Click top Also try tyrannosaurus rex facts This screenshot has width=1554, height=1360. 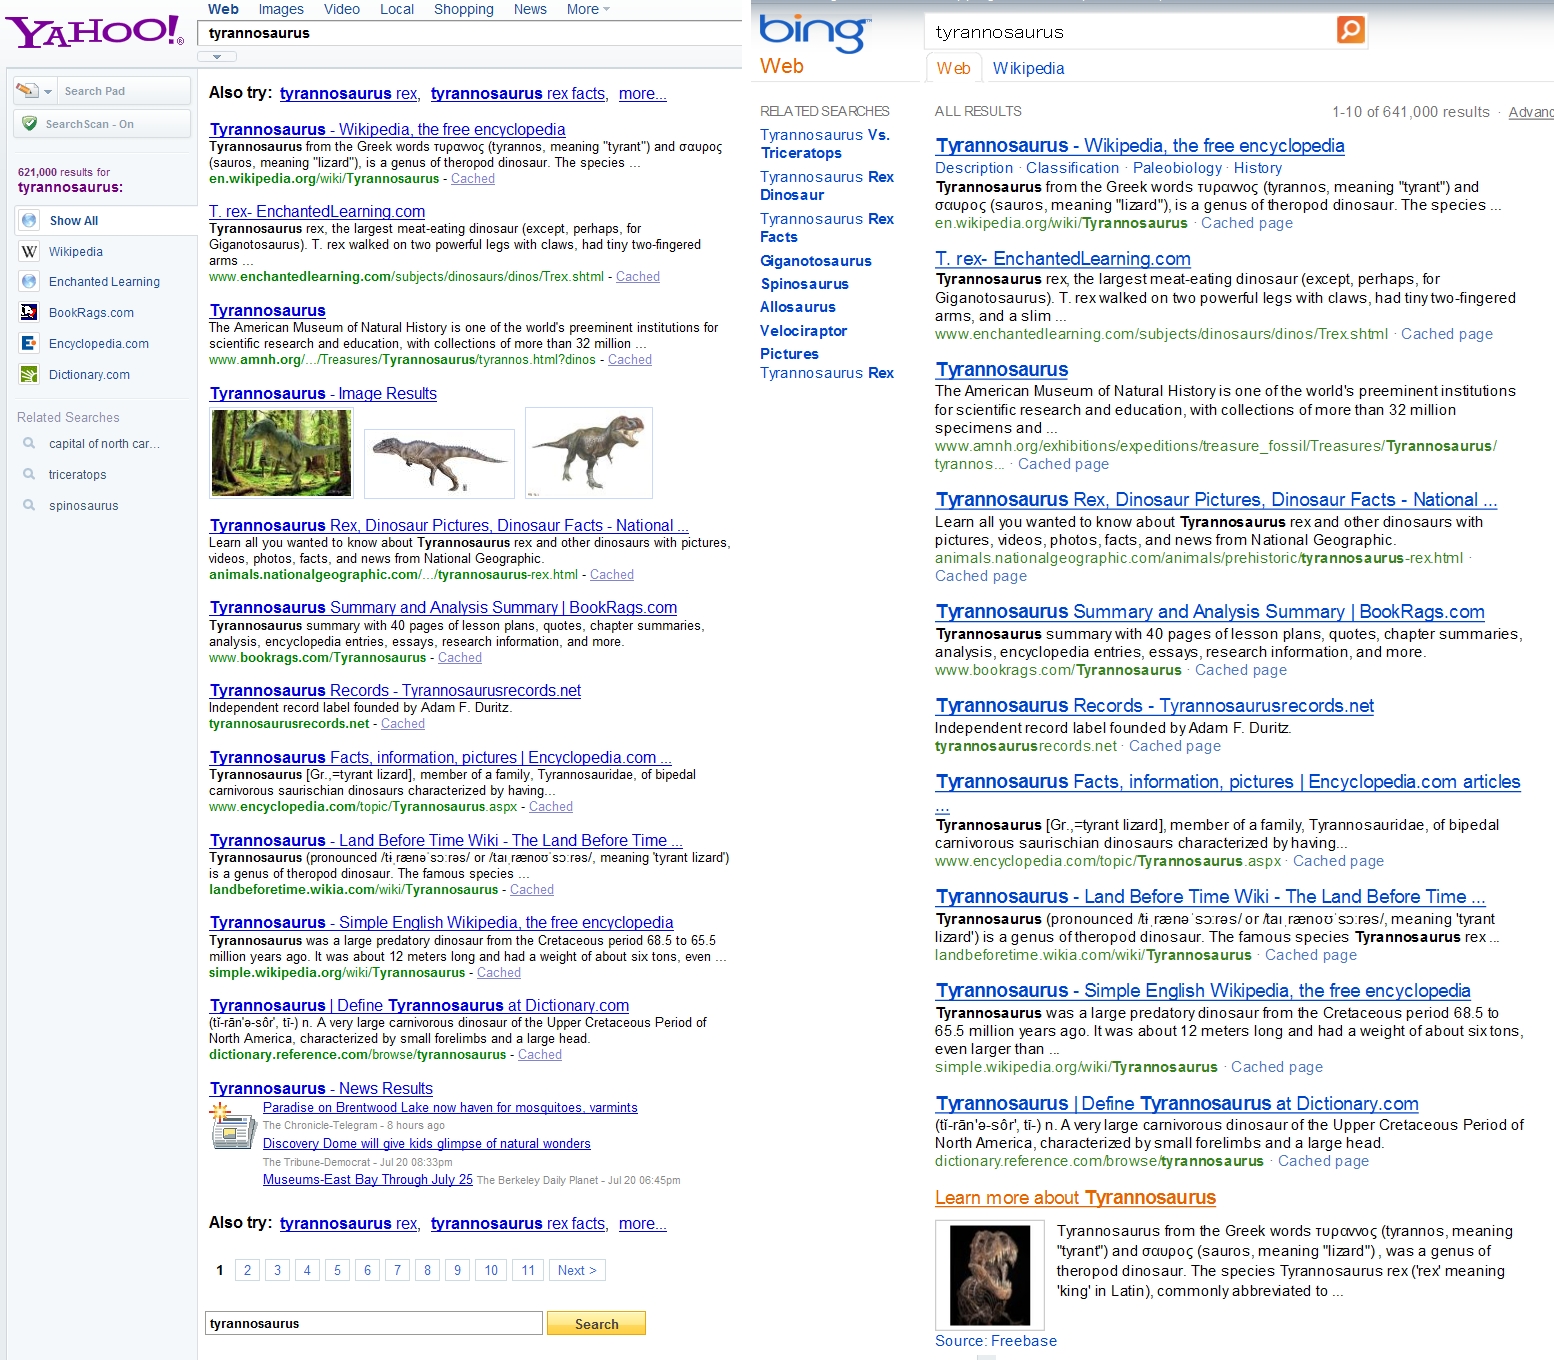tap(518, 94)
